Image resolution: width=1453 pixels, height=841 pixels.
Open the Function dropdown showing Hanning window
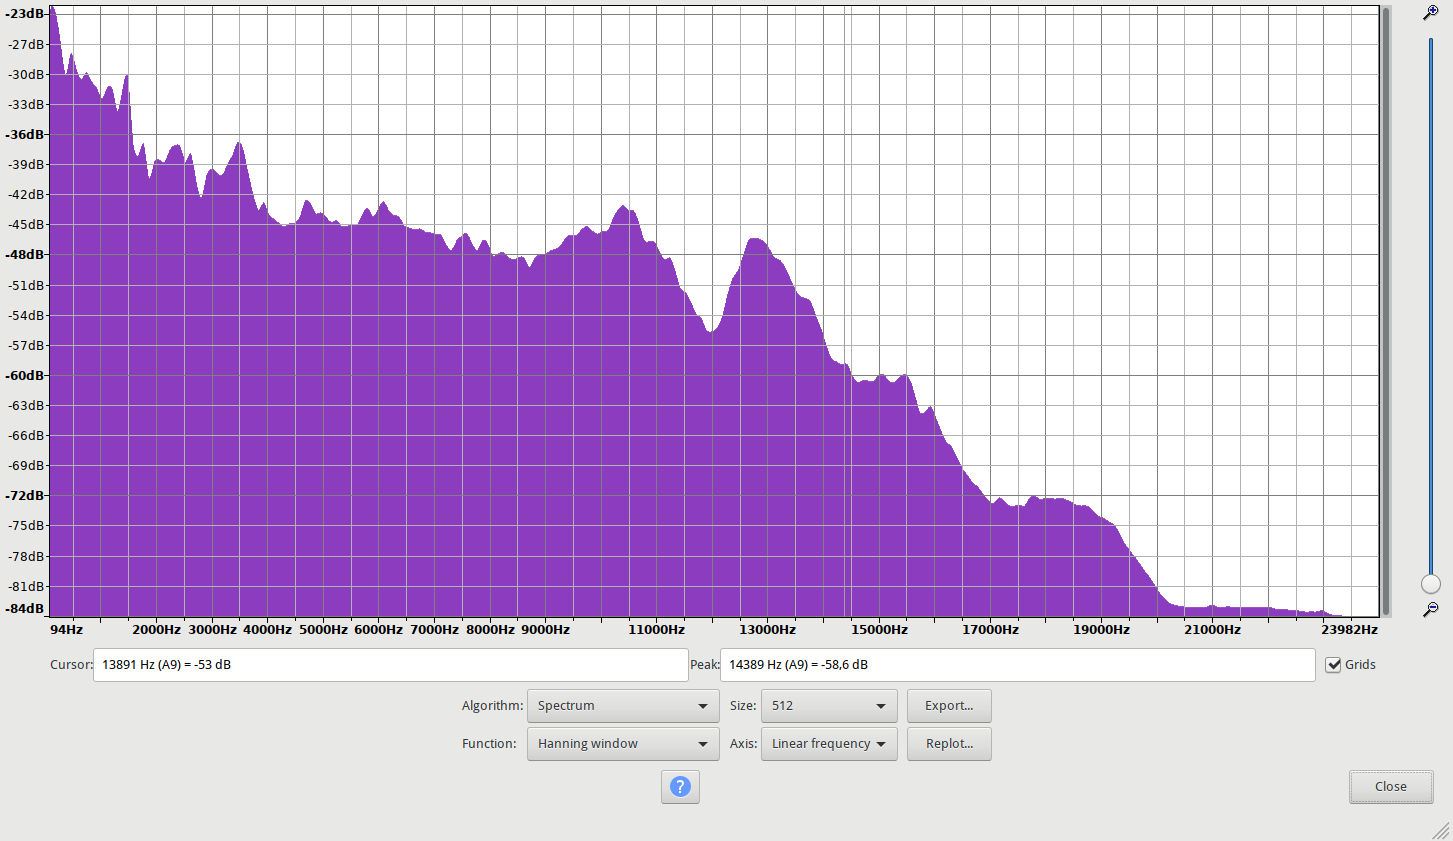point(623,744)
